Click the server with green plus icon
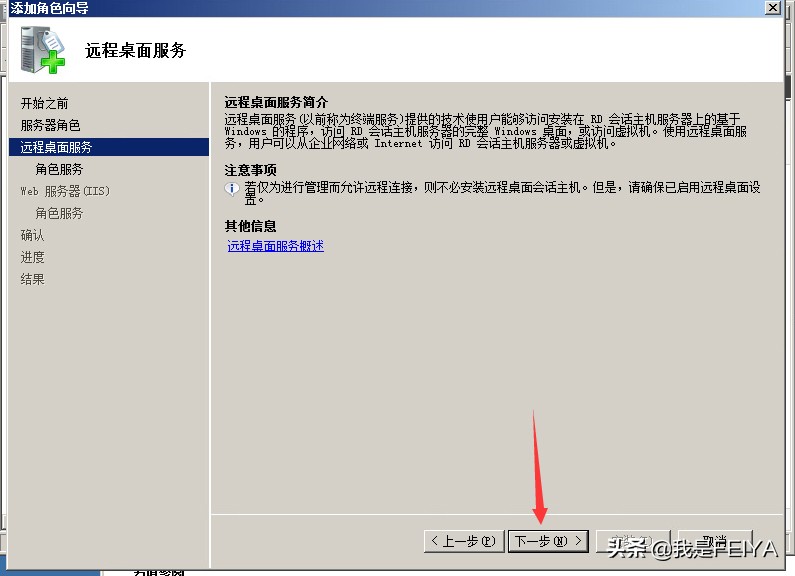This screenshot has width=795, height=576. click(43, 50)
